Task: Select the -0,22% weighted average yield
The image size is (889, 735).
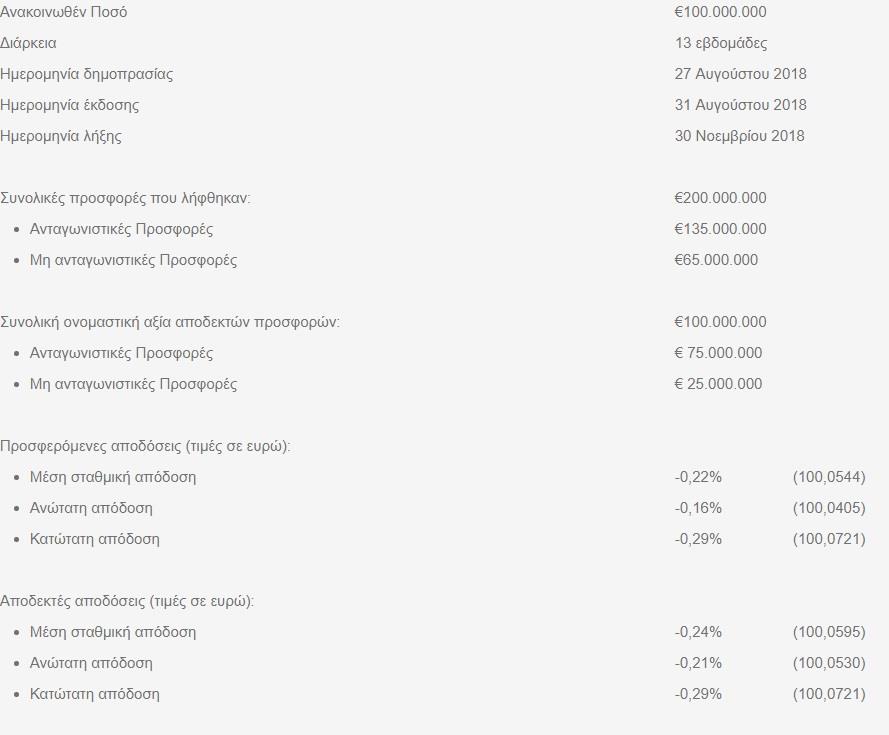Action: click(x=698, y=477)
